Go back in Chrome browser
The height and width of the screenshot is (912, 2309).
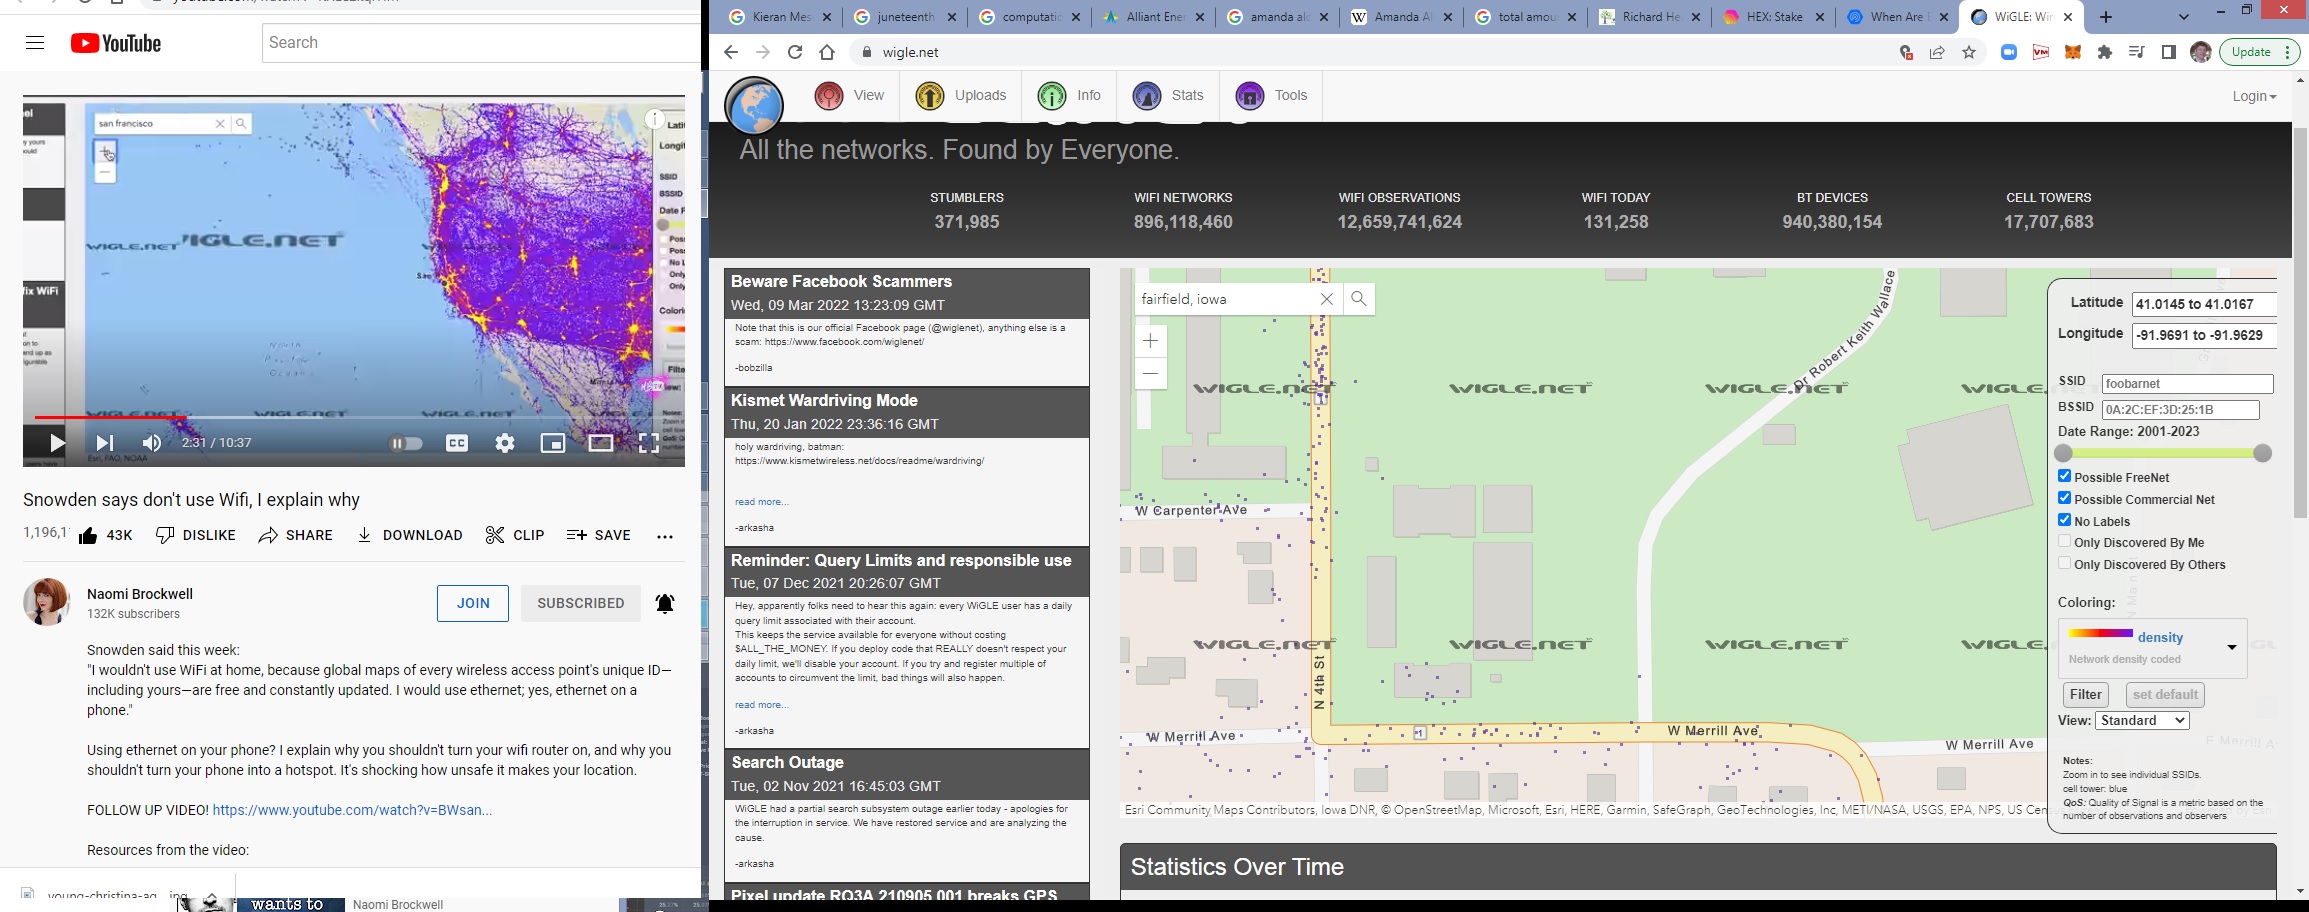(x=731, y=52)
